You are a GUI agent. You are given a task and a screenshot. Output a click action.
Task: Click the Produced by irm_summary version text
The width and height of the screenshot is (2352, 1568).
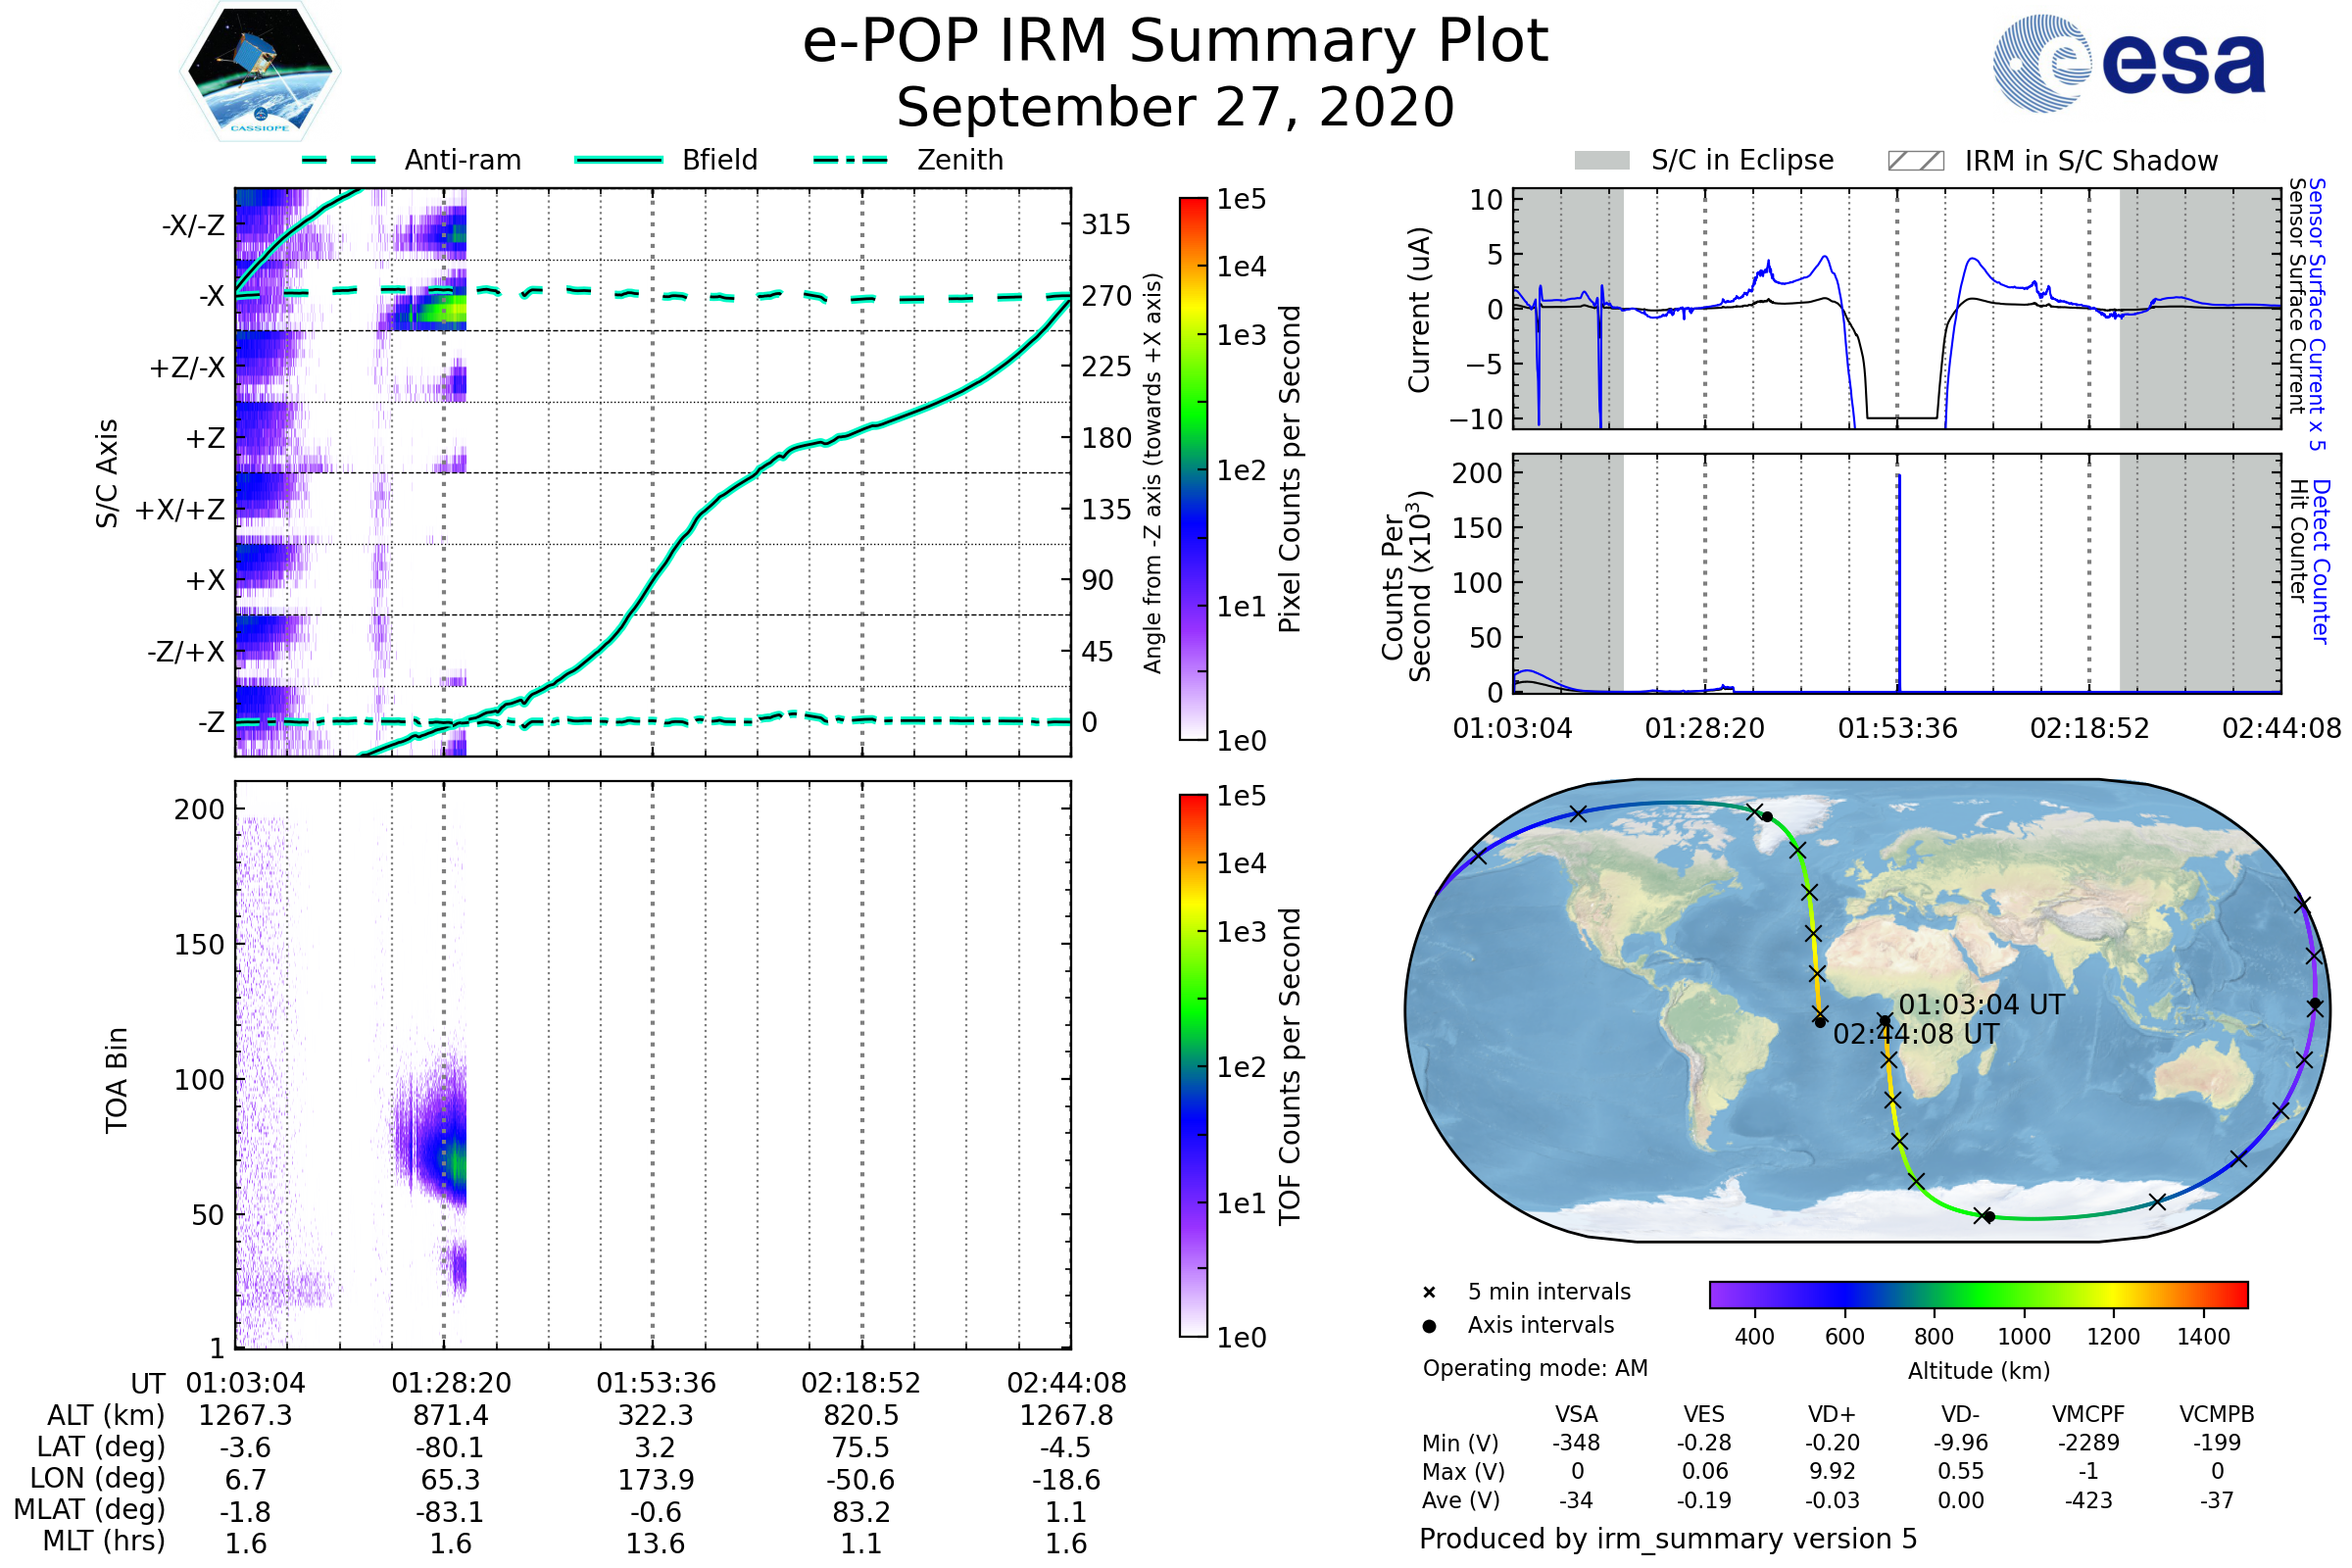coord(1667,1539)
